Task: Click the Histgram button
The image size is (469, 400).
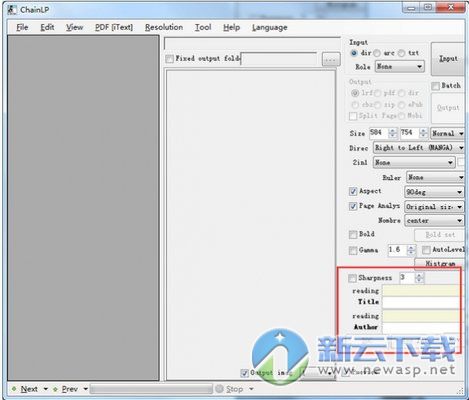Action: (x=440, y=263)
